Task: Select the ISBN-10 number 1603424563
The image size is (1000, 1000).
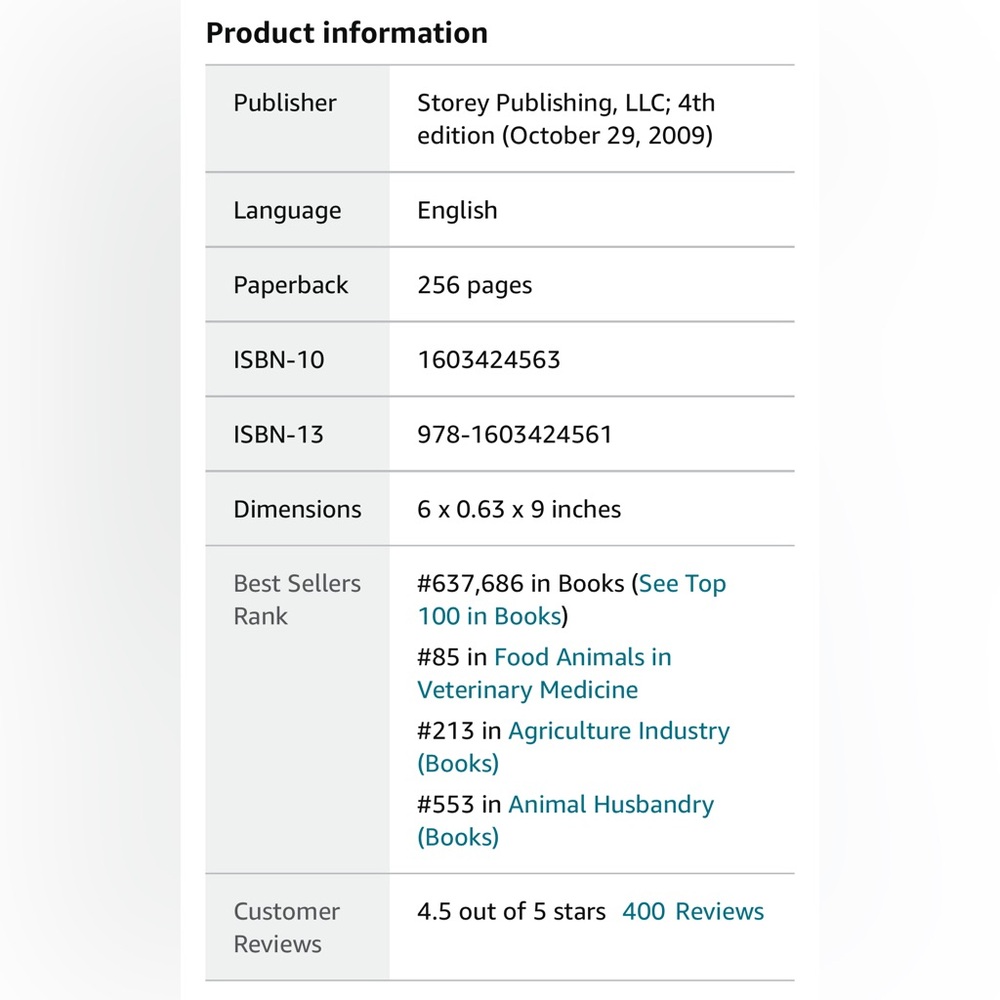Action: [x=489, y=360]
